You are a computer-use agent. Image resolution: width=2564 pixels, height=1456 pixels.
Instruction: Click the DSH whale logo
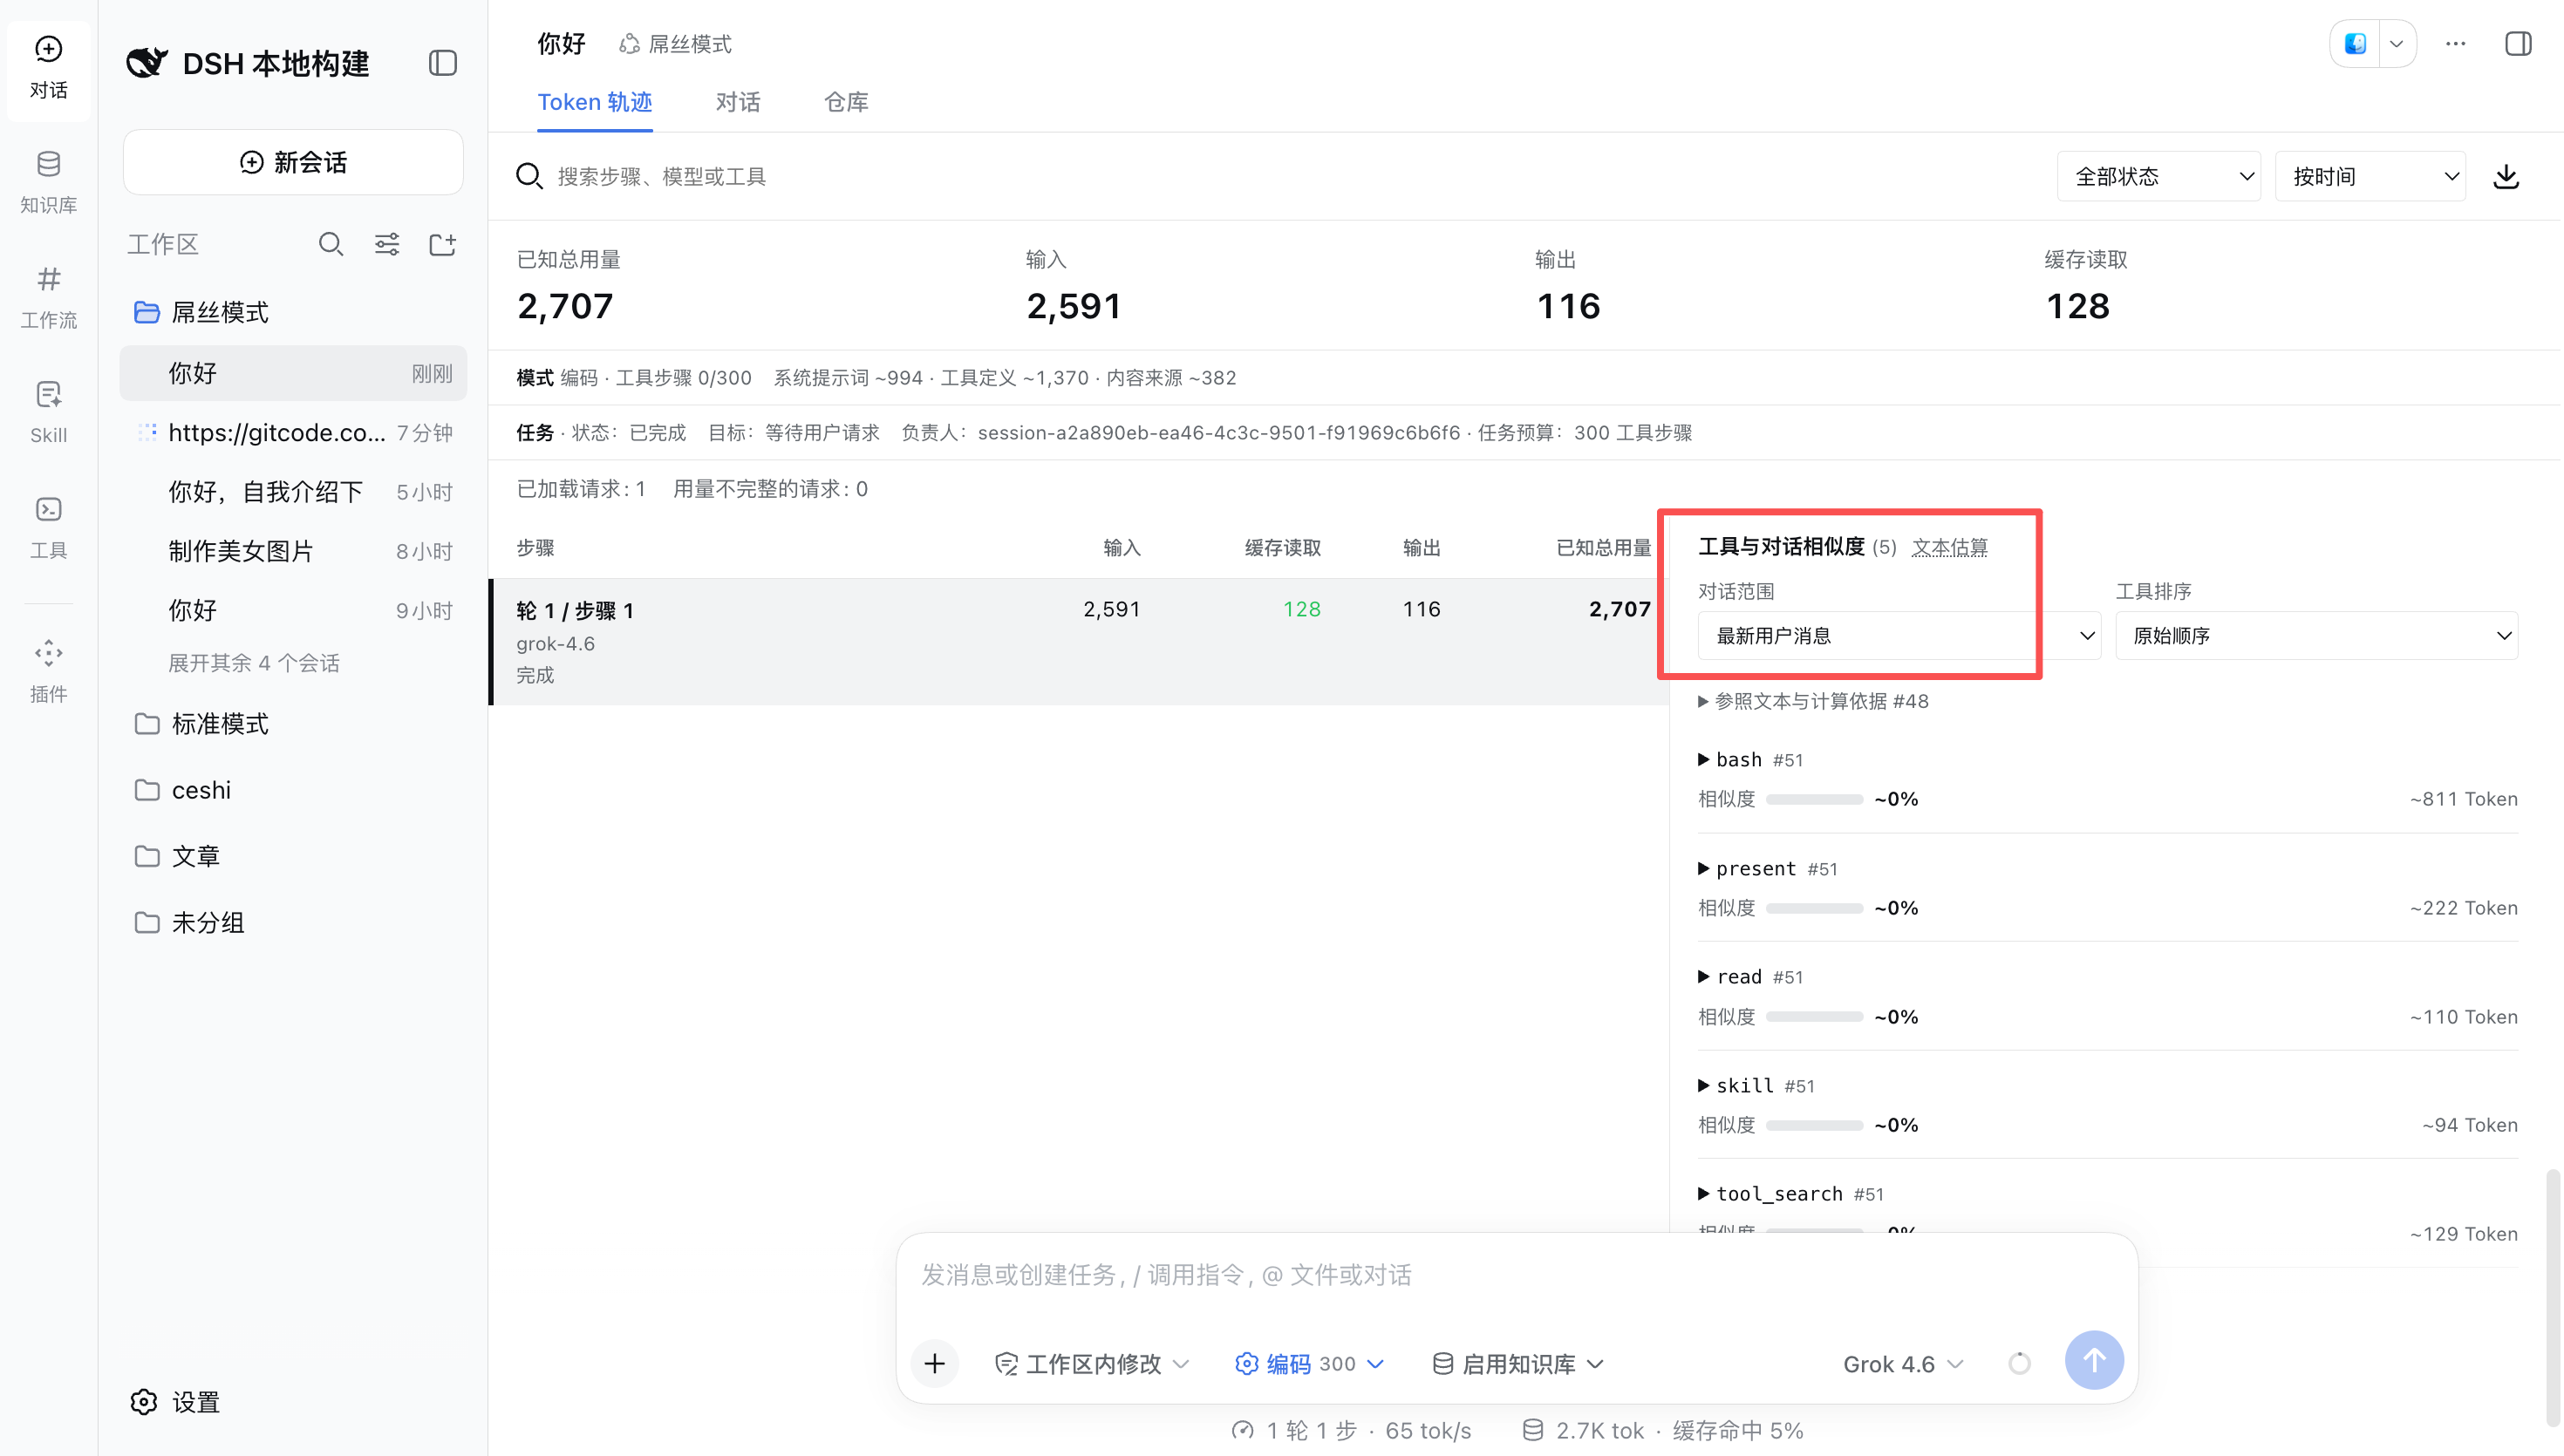click(x=147, y=63)
